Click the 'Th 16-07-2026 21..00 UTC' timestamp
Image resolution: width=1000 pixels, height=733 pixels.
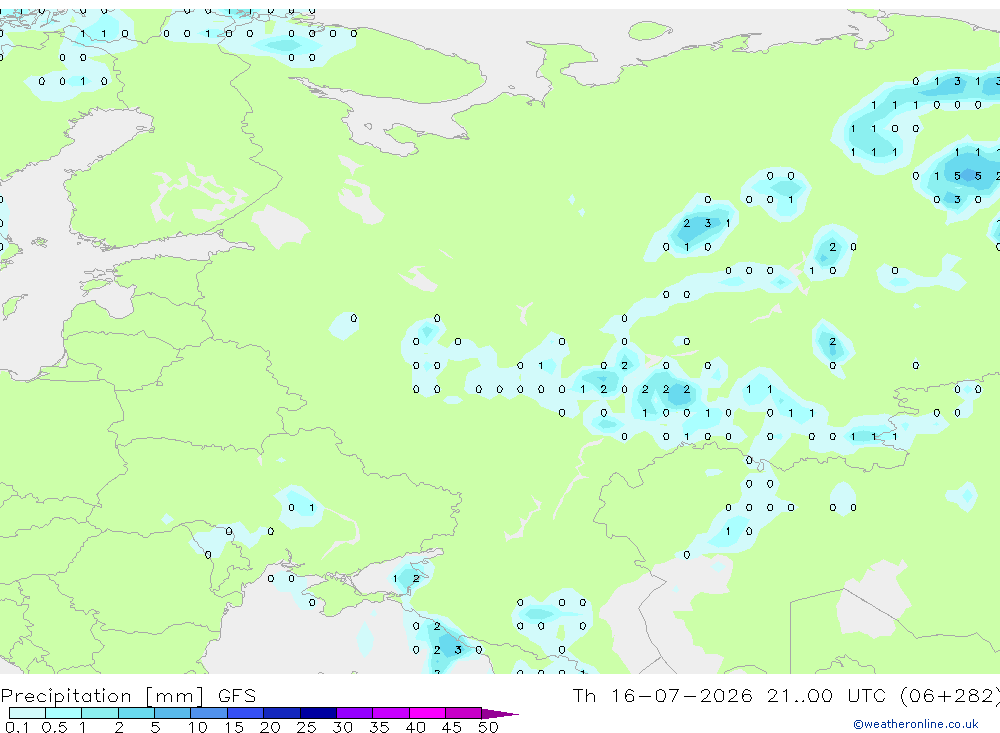(731, 695)
